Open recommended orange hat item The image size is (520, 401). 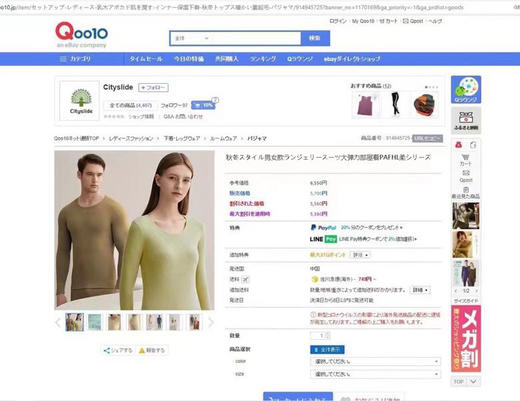[424, 104]
